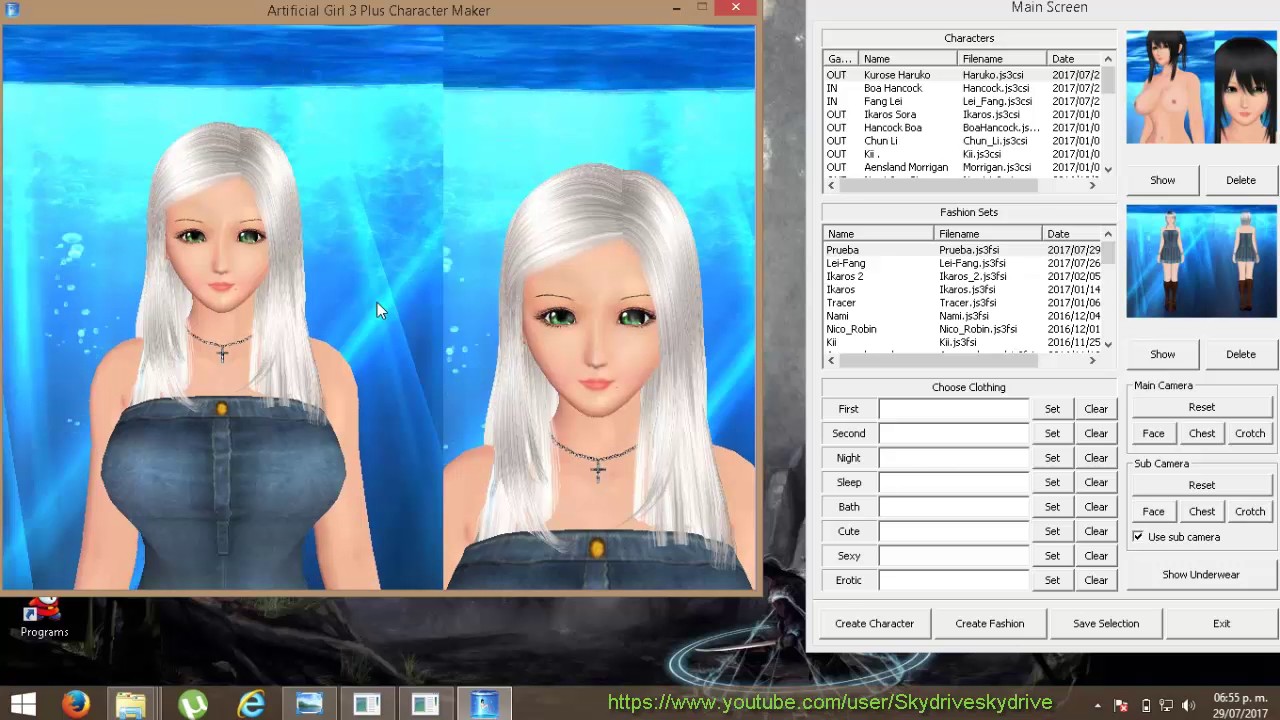The image size is (1280, 720).
Task: Launch Firefox from the taskbar
Action: [76, 704]
